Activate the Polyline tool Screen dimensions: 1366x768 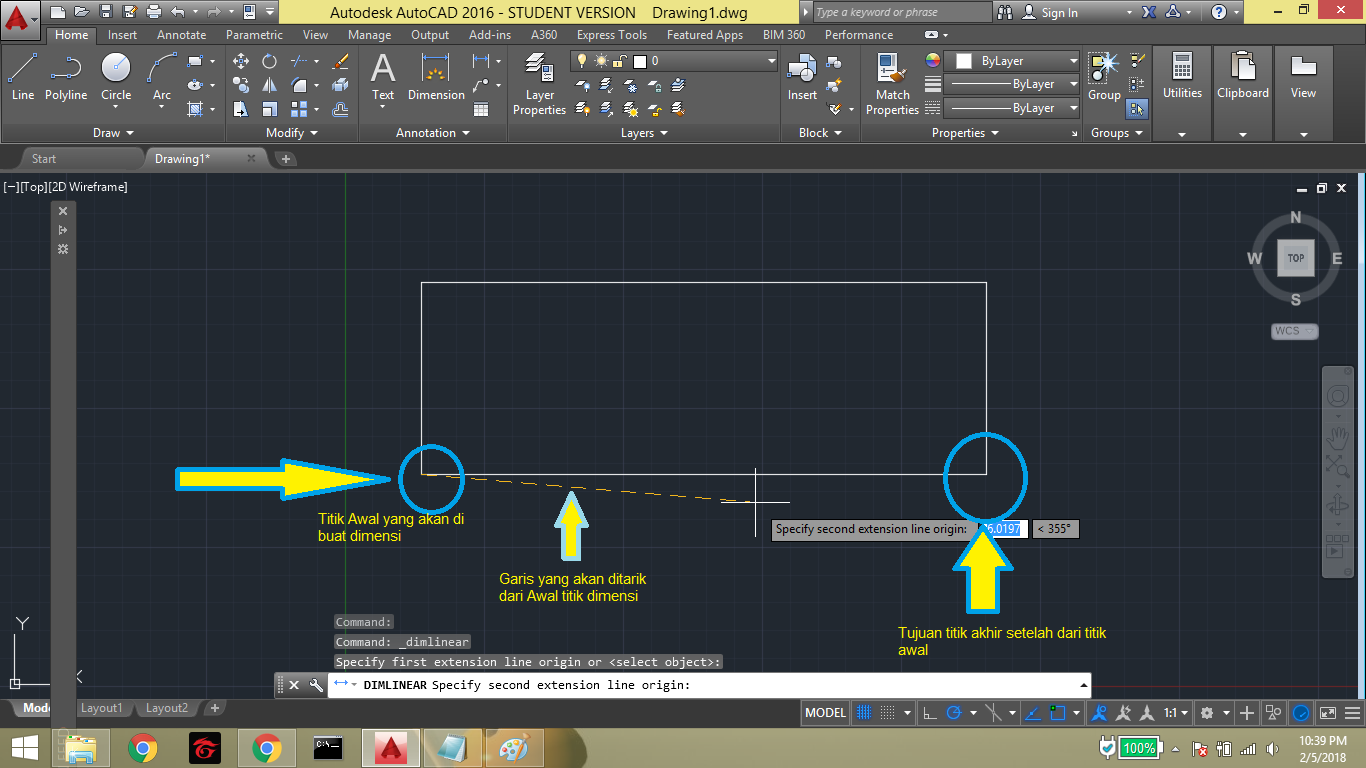(x=66, y=70)
